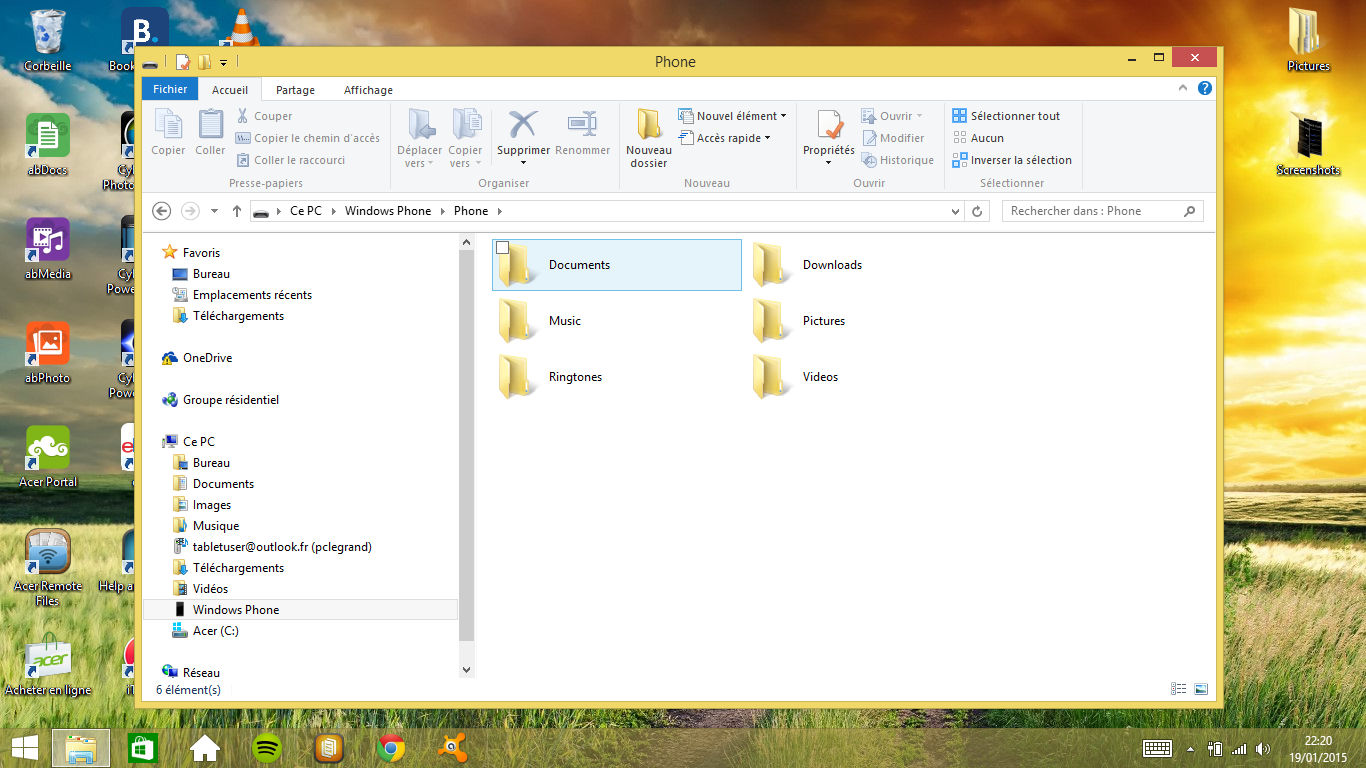Image resolution: width=1366 pixels, height=768 pixels.
Task: Go up one level with Up arrow
Action: click(236, 211)
